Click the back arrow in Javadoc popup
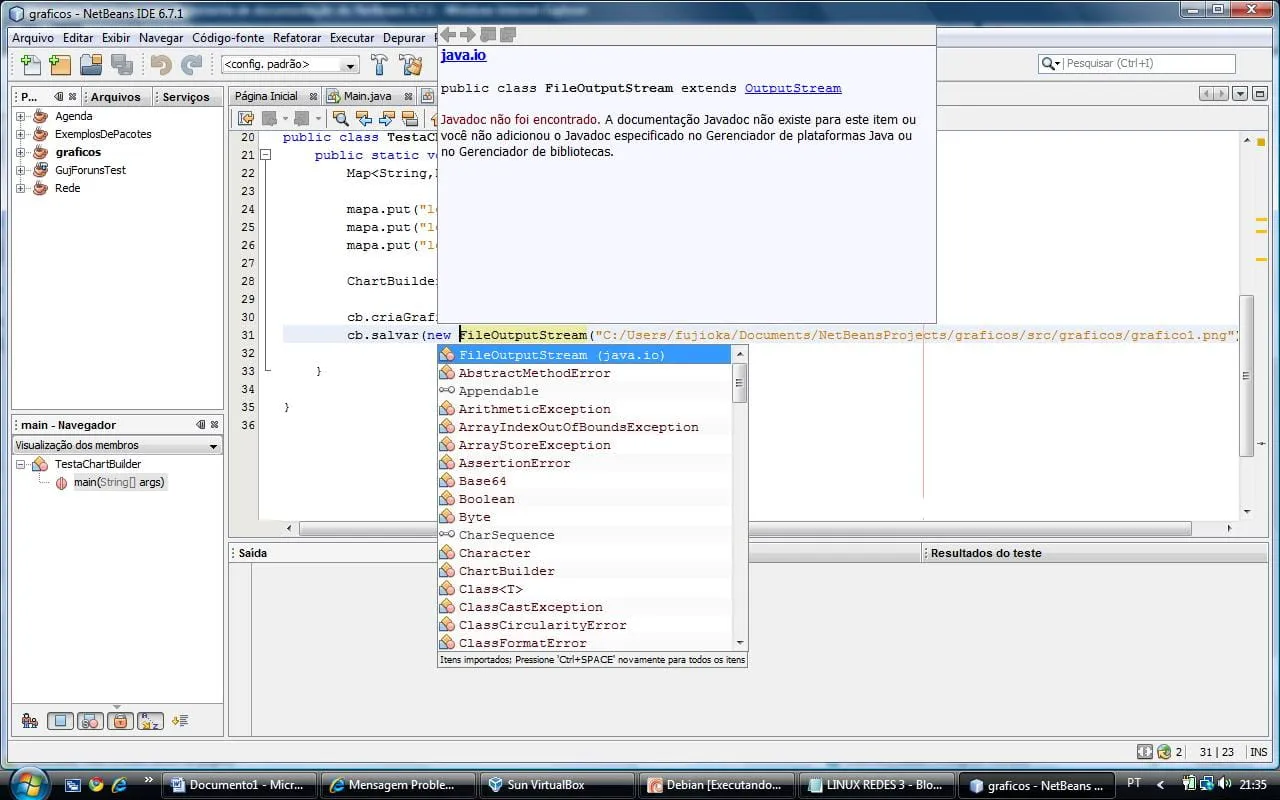Image resolution: width=1280 pixels, height=800 pixels. tap(448, 35)
